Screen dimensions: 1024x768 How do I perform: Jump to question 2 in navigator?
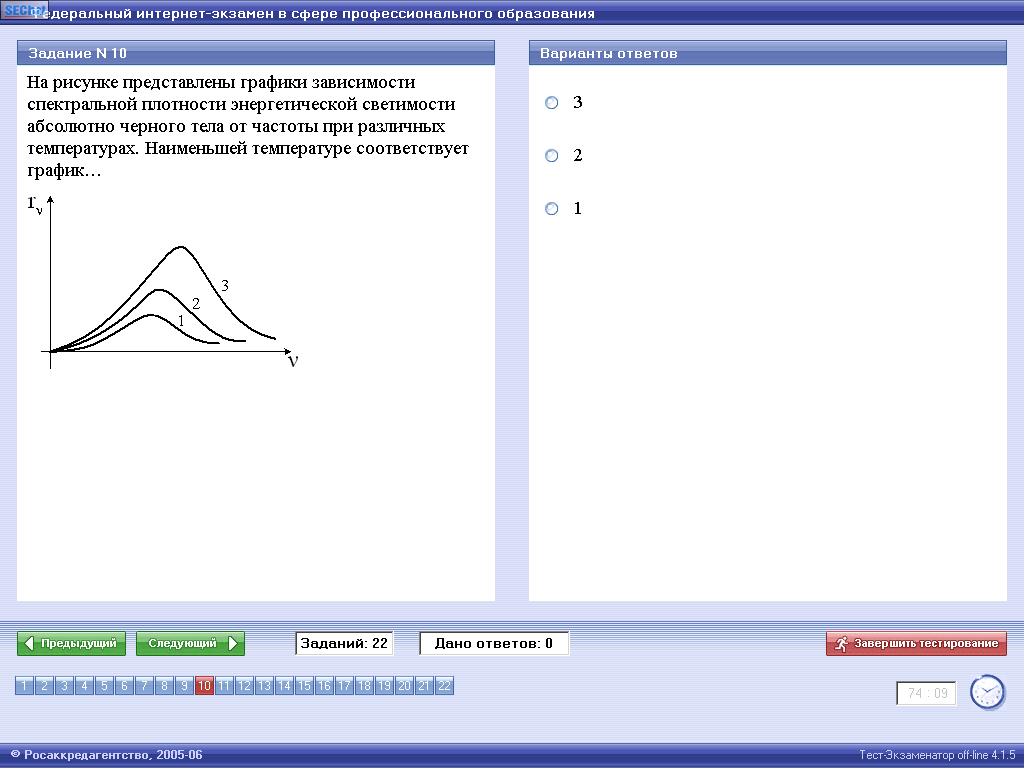[x=44, y=686]
